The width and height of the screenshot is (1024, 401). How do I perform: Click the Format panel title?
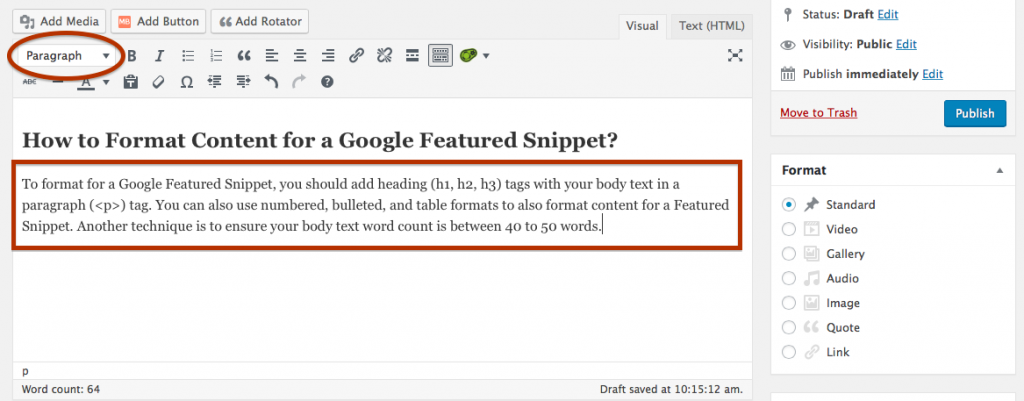coord(803,170)
